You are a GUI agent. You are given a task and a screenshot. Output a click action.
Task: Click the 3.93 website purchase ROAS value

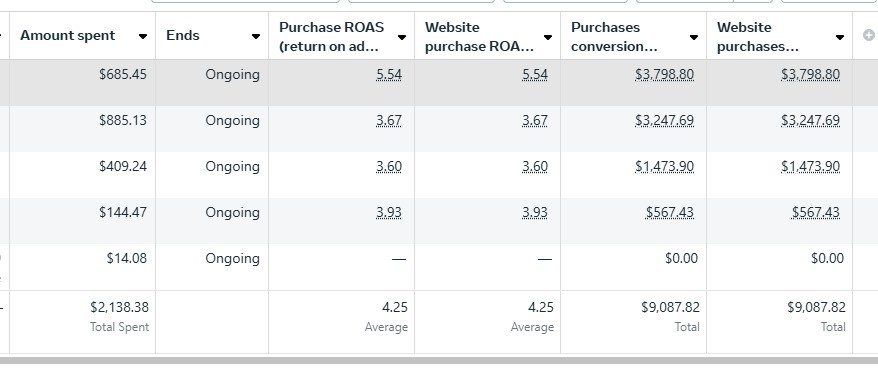coord(535,212)
